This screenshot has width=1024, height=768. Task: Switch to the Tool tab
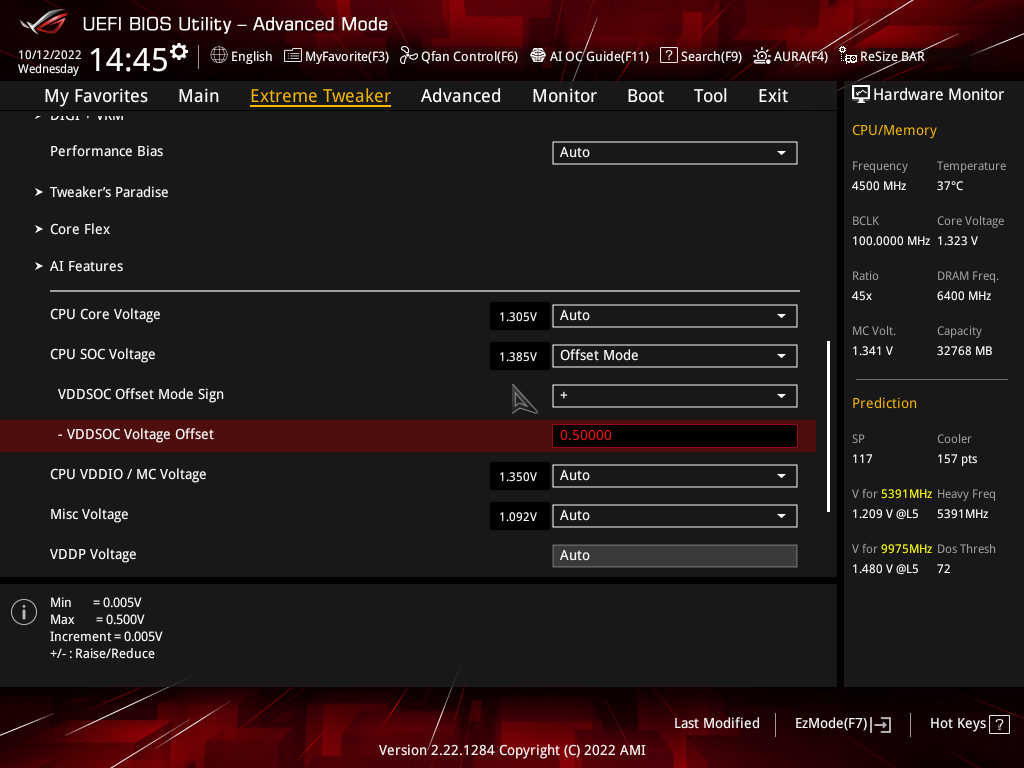711,96
